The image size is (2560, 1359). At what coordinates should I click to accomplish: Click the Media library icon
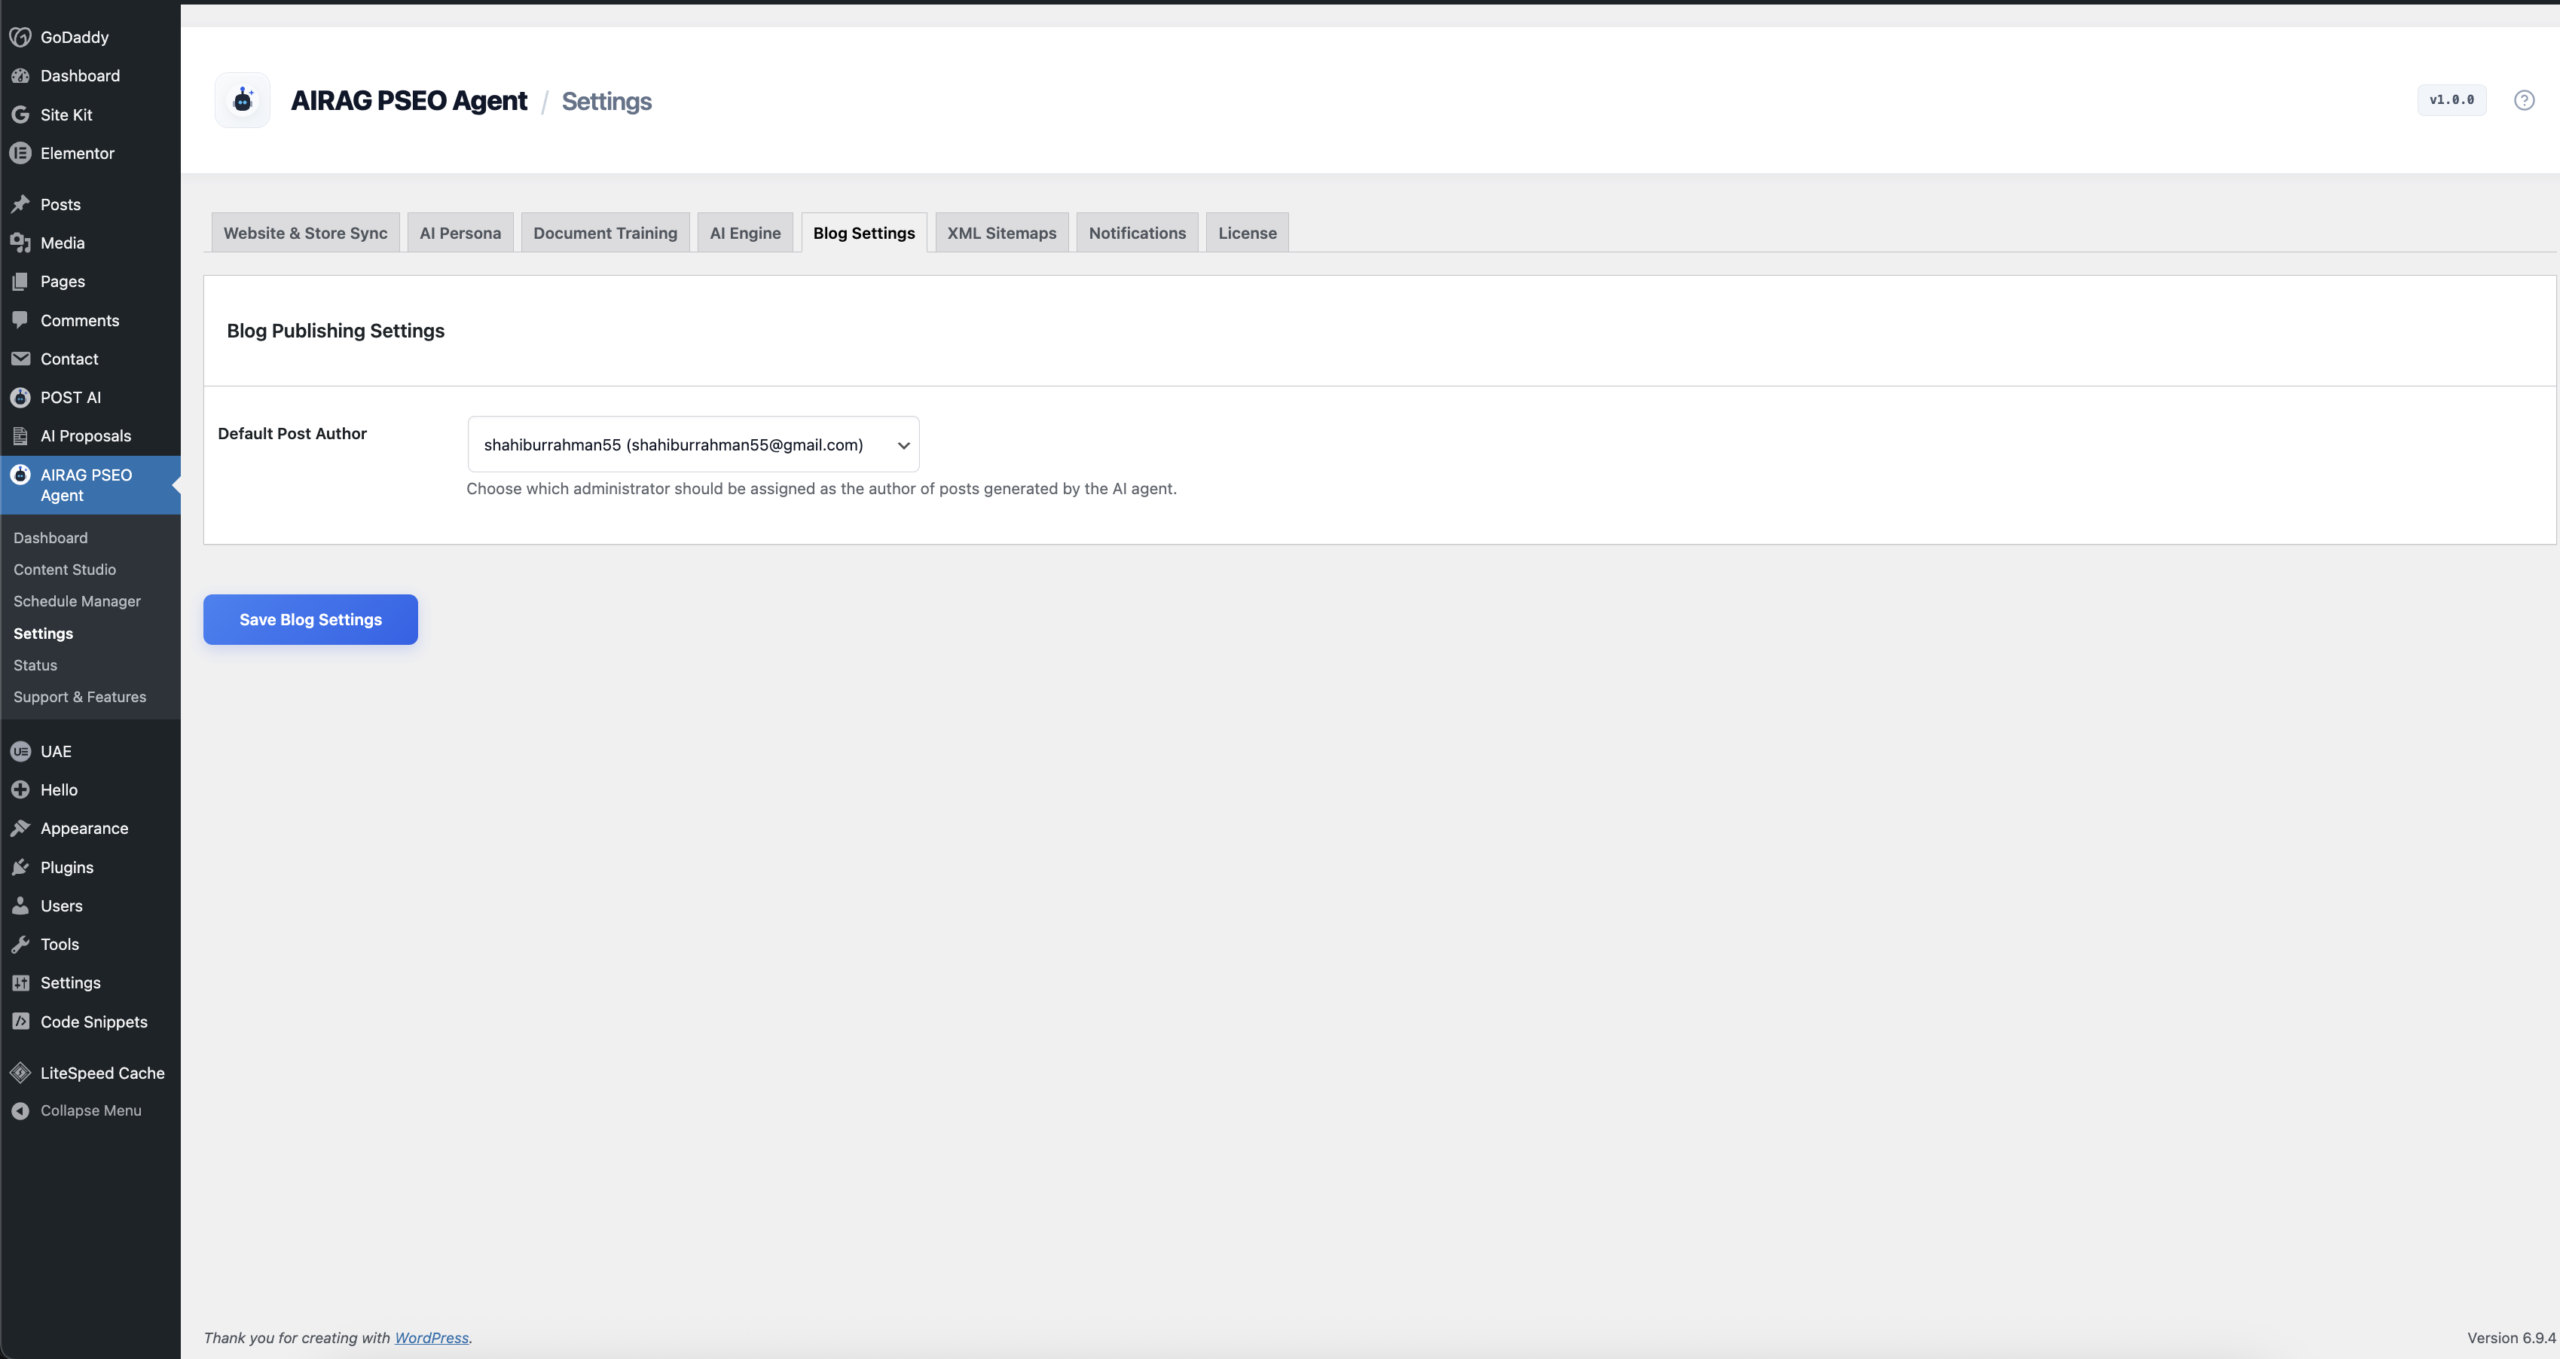[x=20, y=243]
